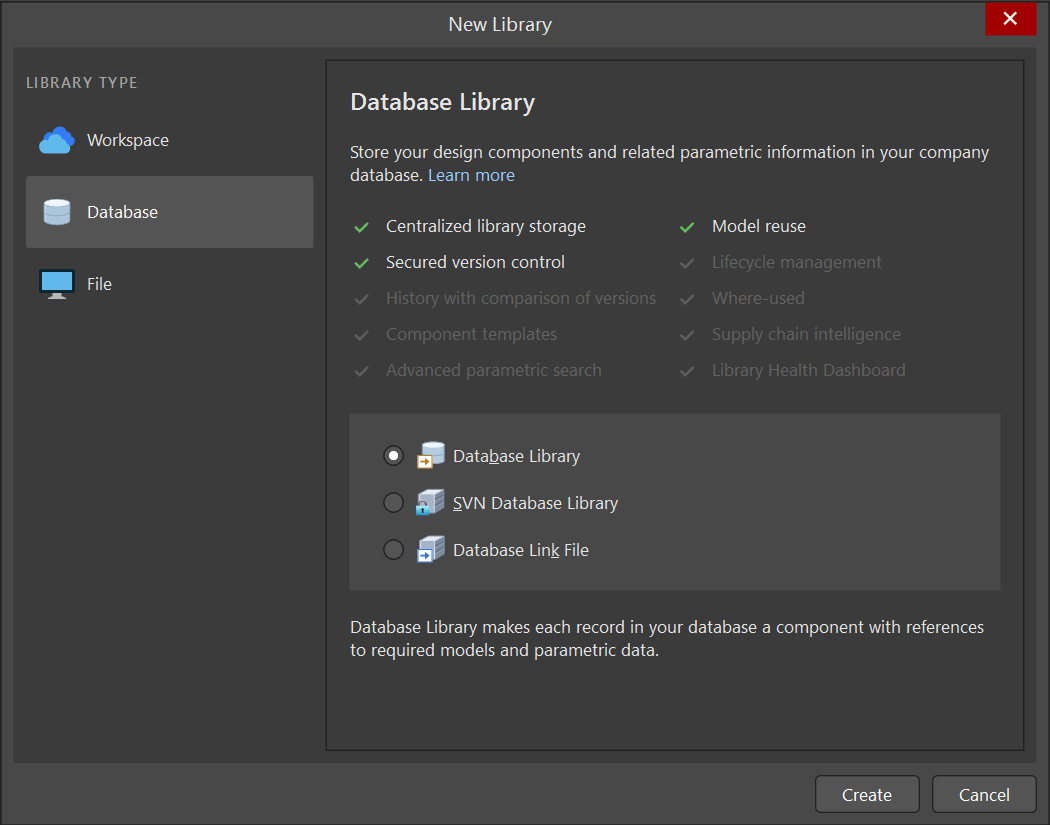Viewport: 1050px width, 825px height.
Task: Click the File monitor icon
Action: pos(57,284)
